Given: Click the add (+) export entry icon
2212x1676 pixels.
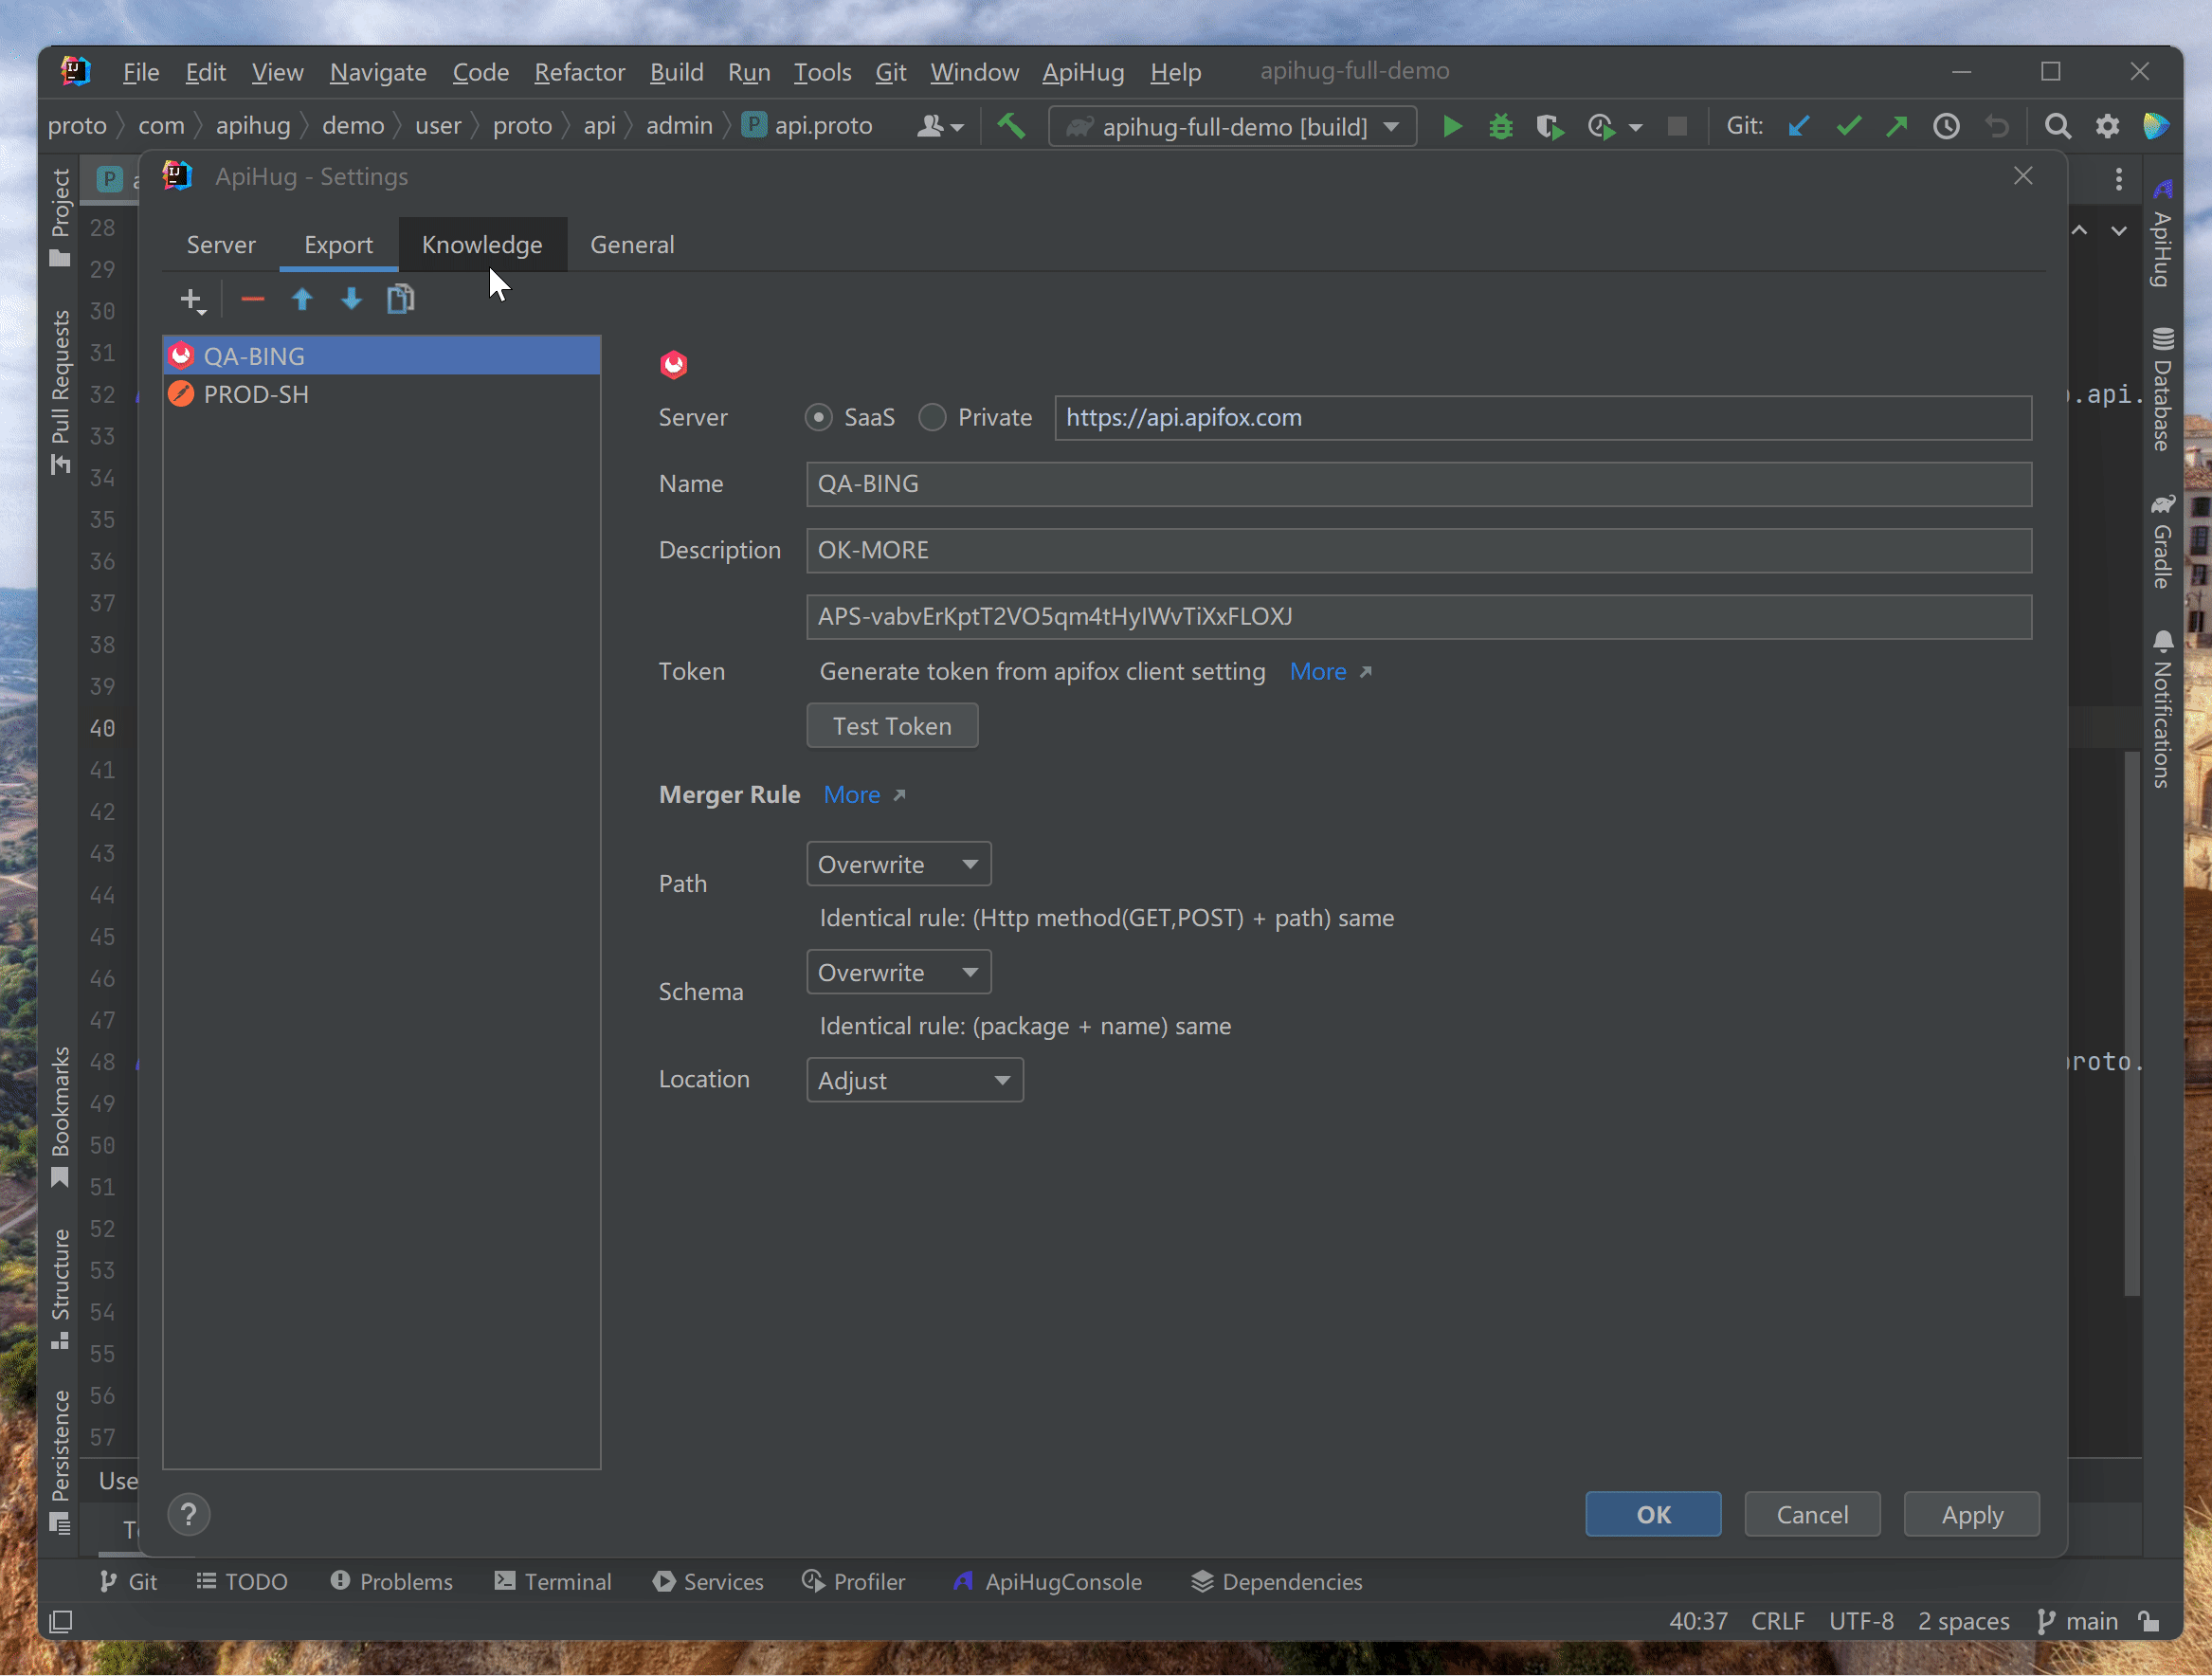Looking at the screenshot, I should click(x=190, y=300).
